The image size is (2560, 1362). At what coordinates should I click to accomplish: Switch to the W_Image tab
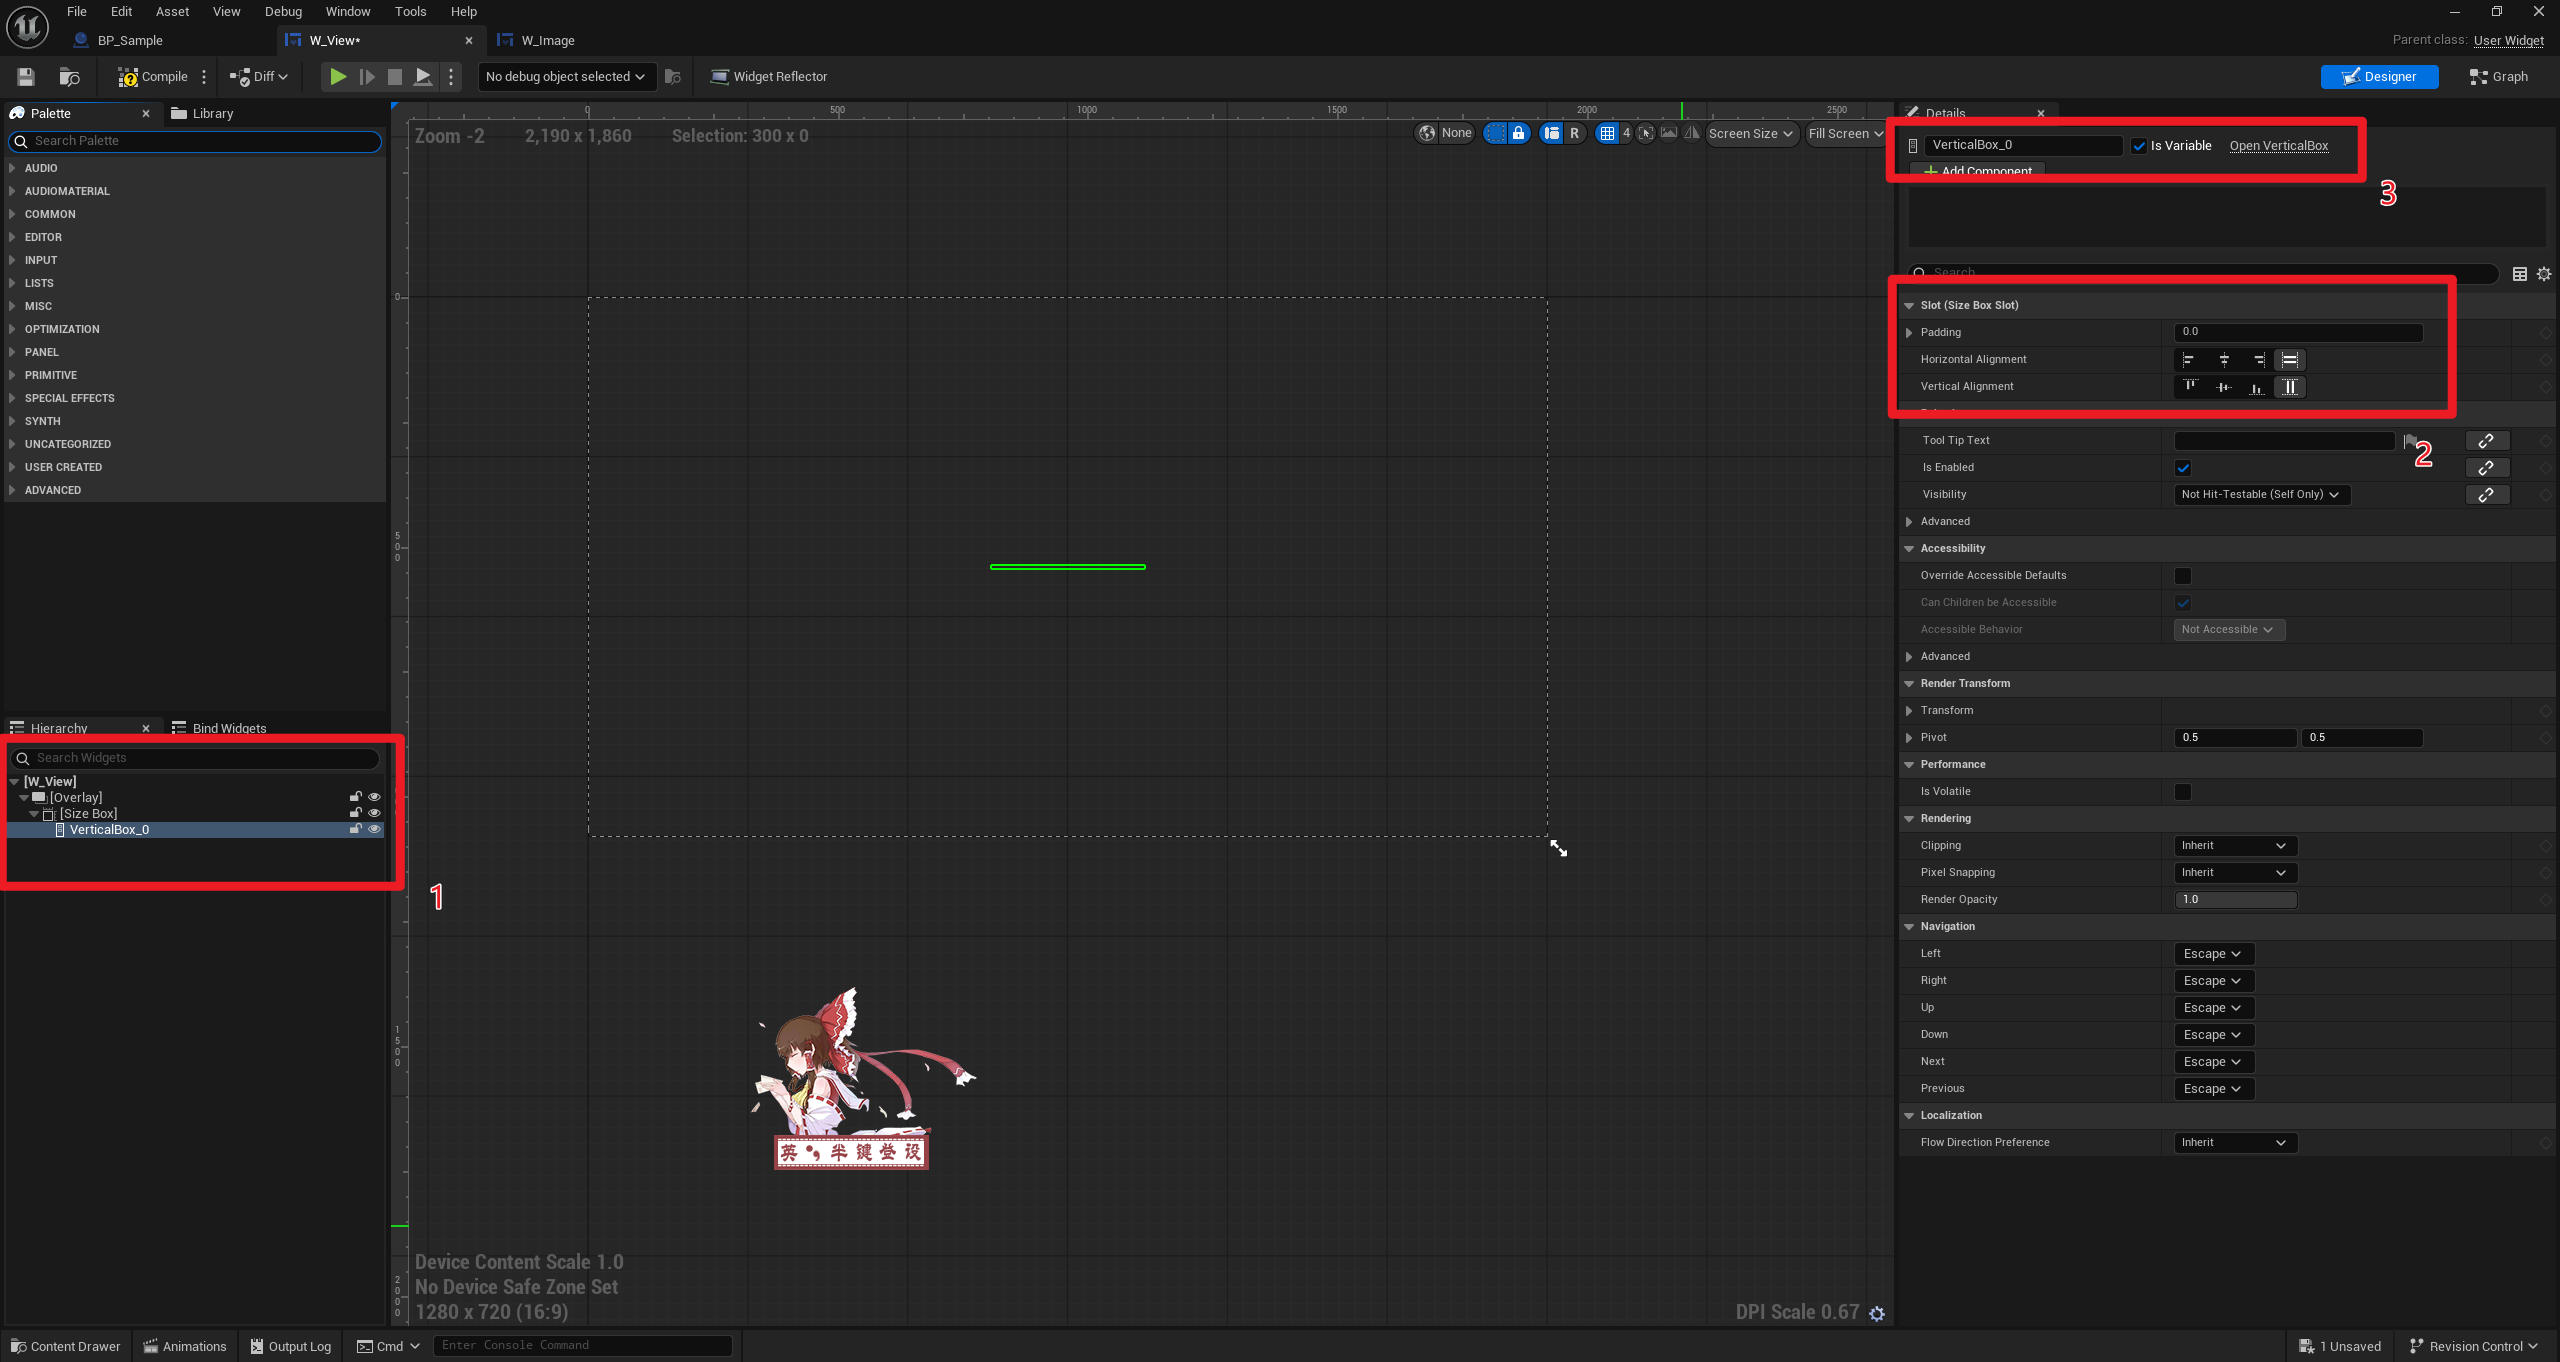547,41
